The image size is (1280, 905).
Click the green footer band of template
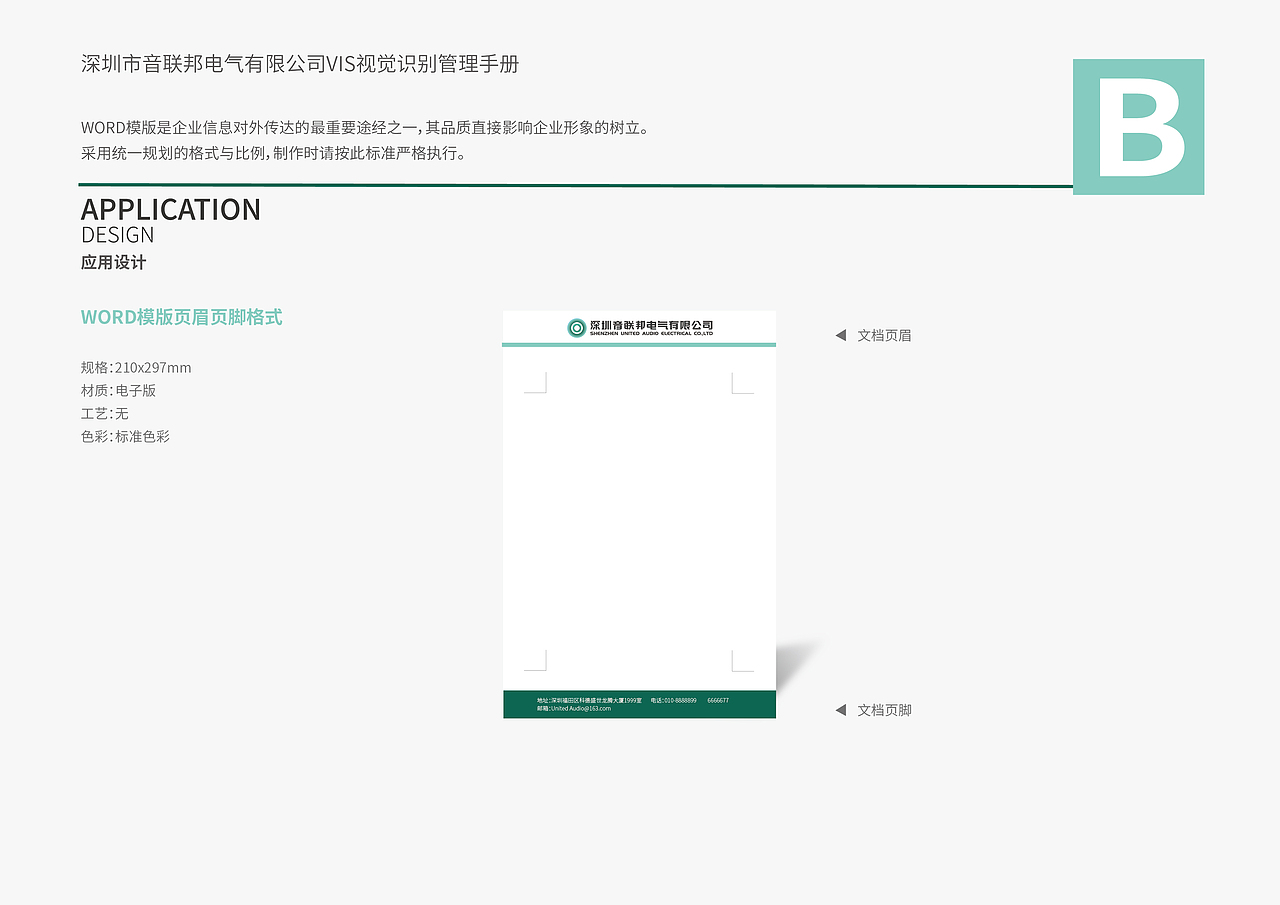point(639,704)
